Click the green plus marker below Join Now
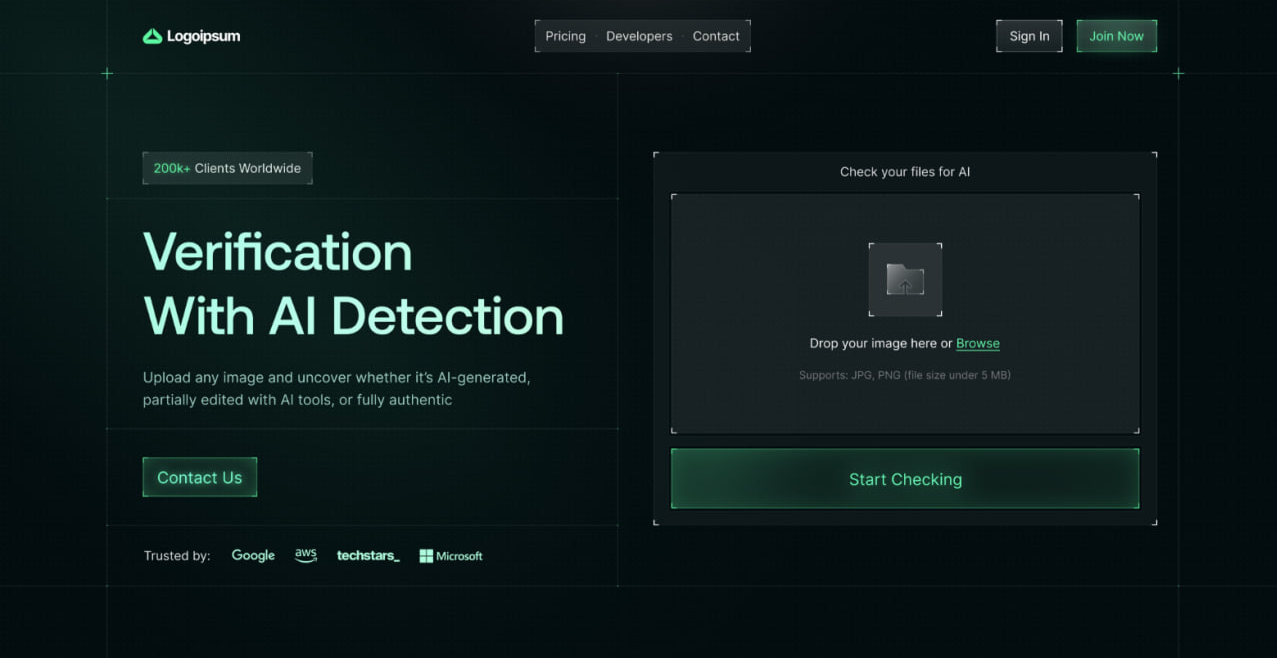The width and height of the screenshot is (1277, 658). click(1178, 73)
